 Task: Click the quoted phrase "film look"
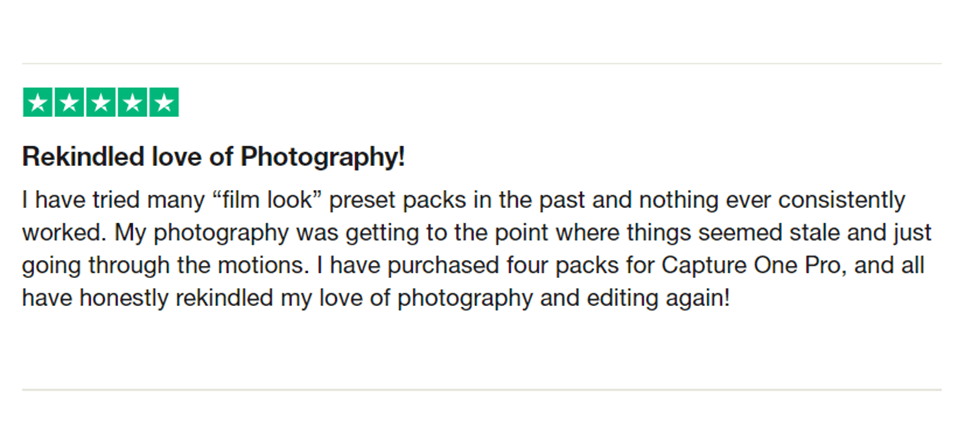pyautogui.click(x=265, y=200)
